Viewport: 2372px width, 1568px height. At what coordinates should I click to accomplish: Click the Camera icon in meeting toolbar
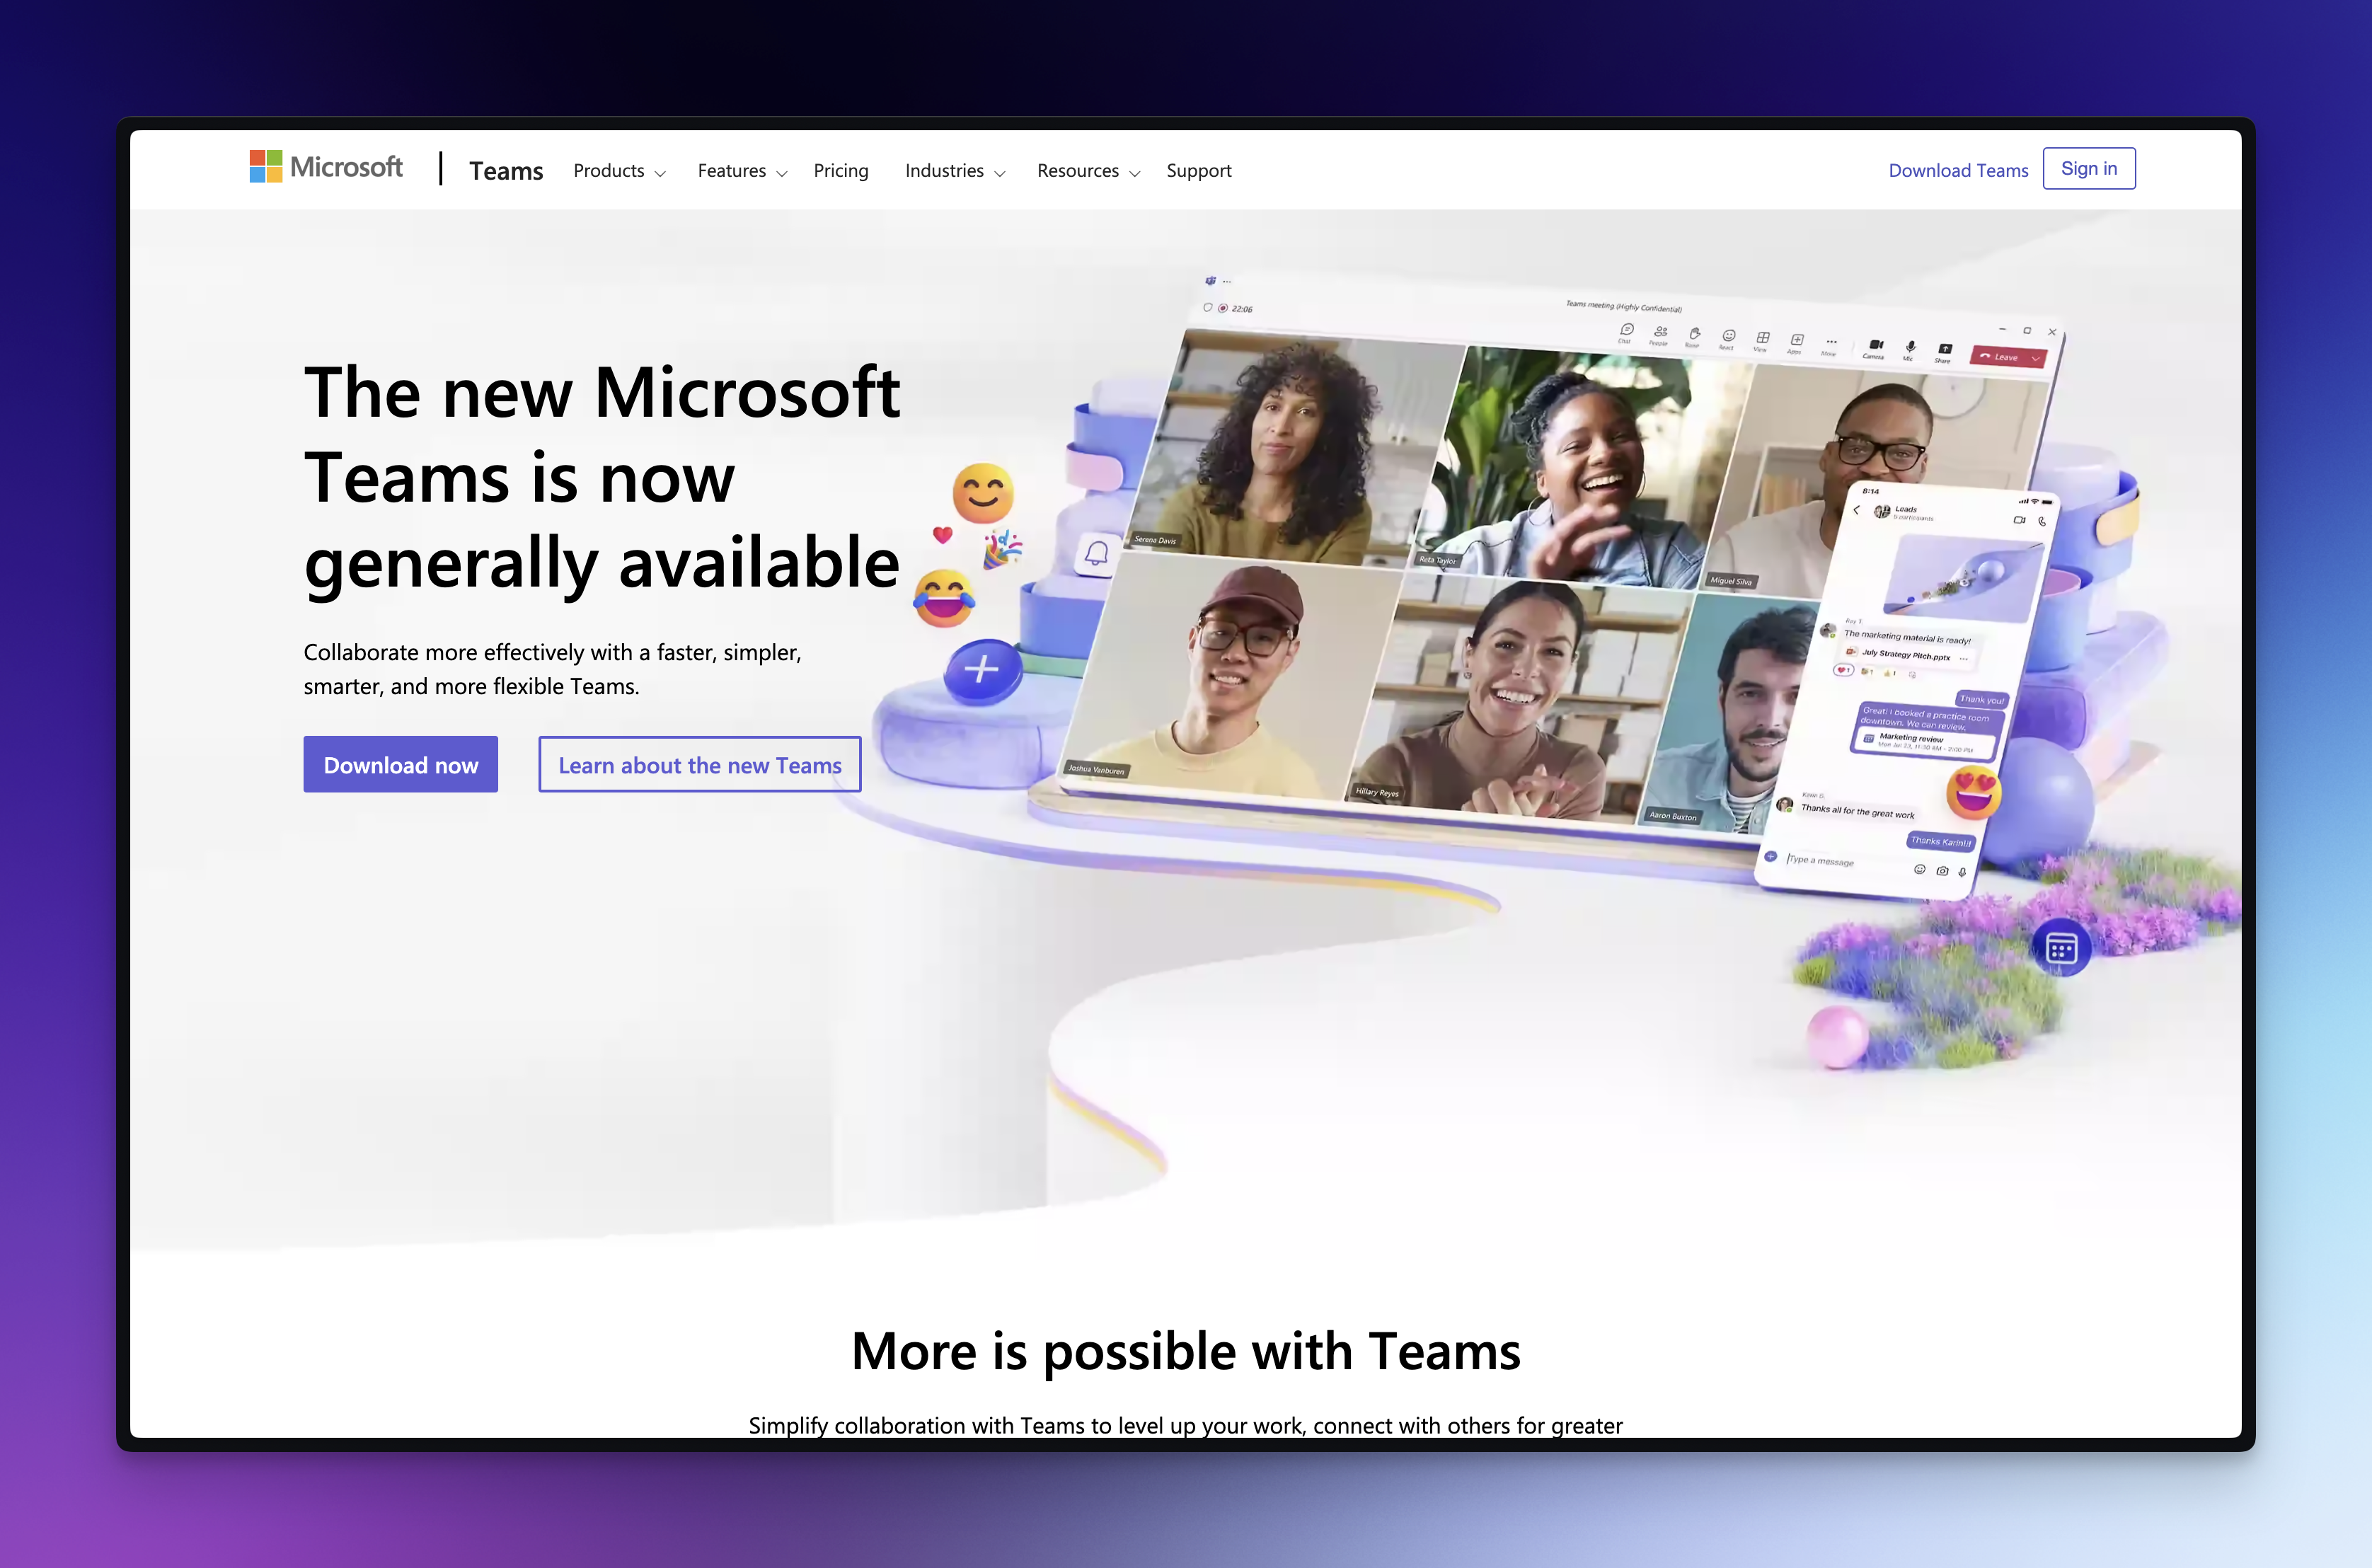coord(1875,346)
